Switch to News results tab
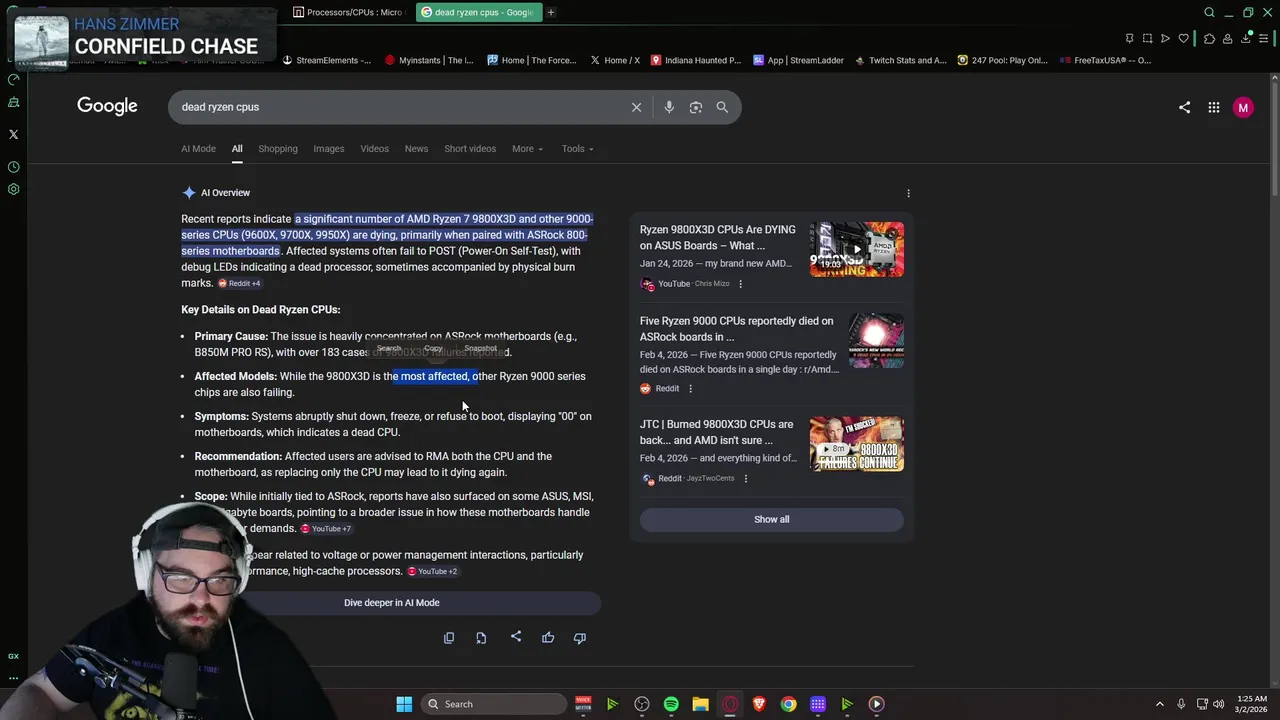Image resolution: width=1280 pixels, height=720 pixels. [x=416, y=149]
